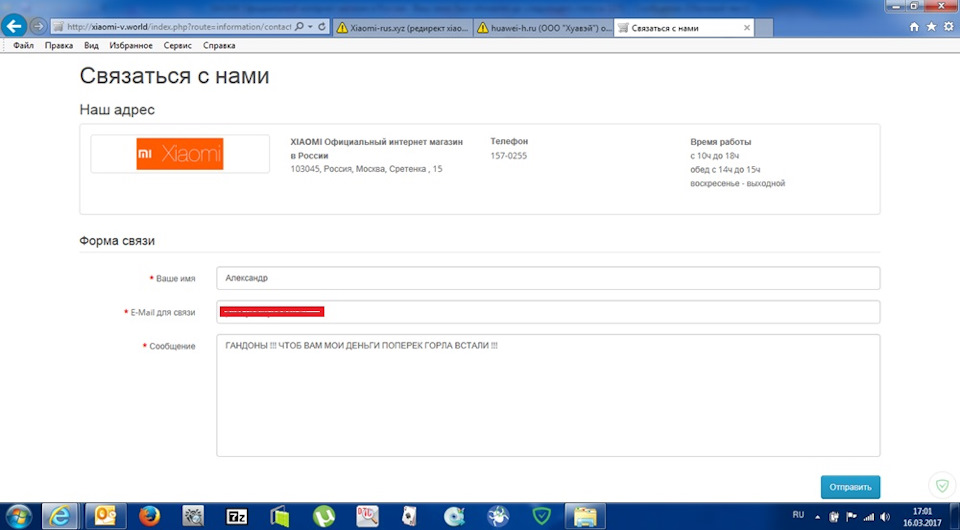The height and width of the screenshot is (530, 960).
Task: Open the Избранное menu
Action: (x=131, y=45)
